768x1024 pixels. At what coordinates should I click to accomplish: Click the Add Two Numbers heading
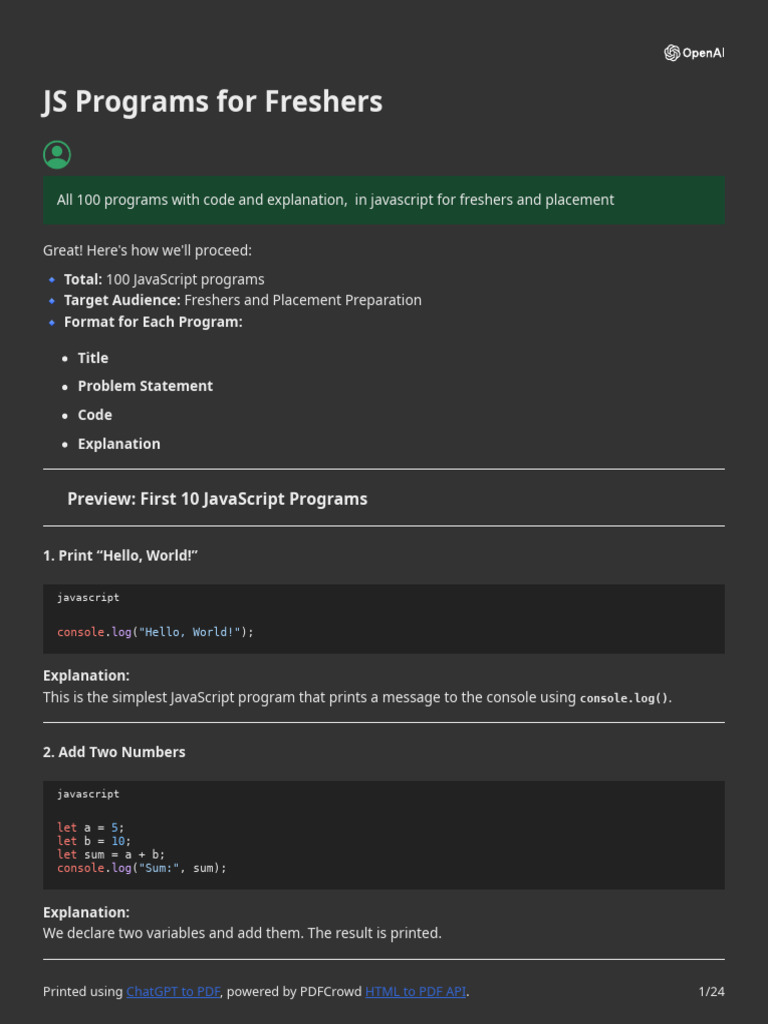click(114, 752)
